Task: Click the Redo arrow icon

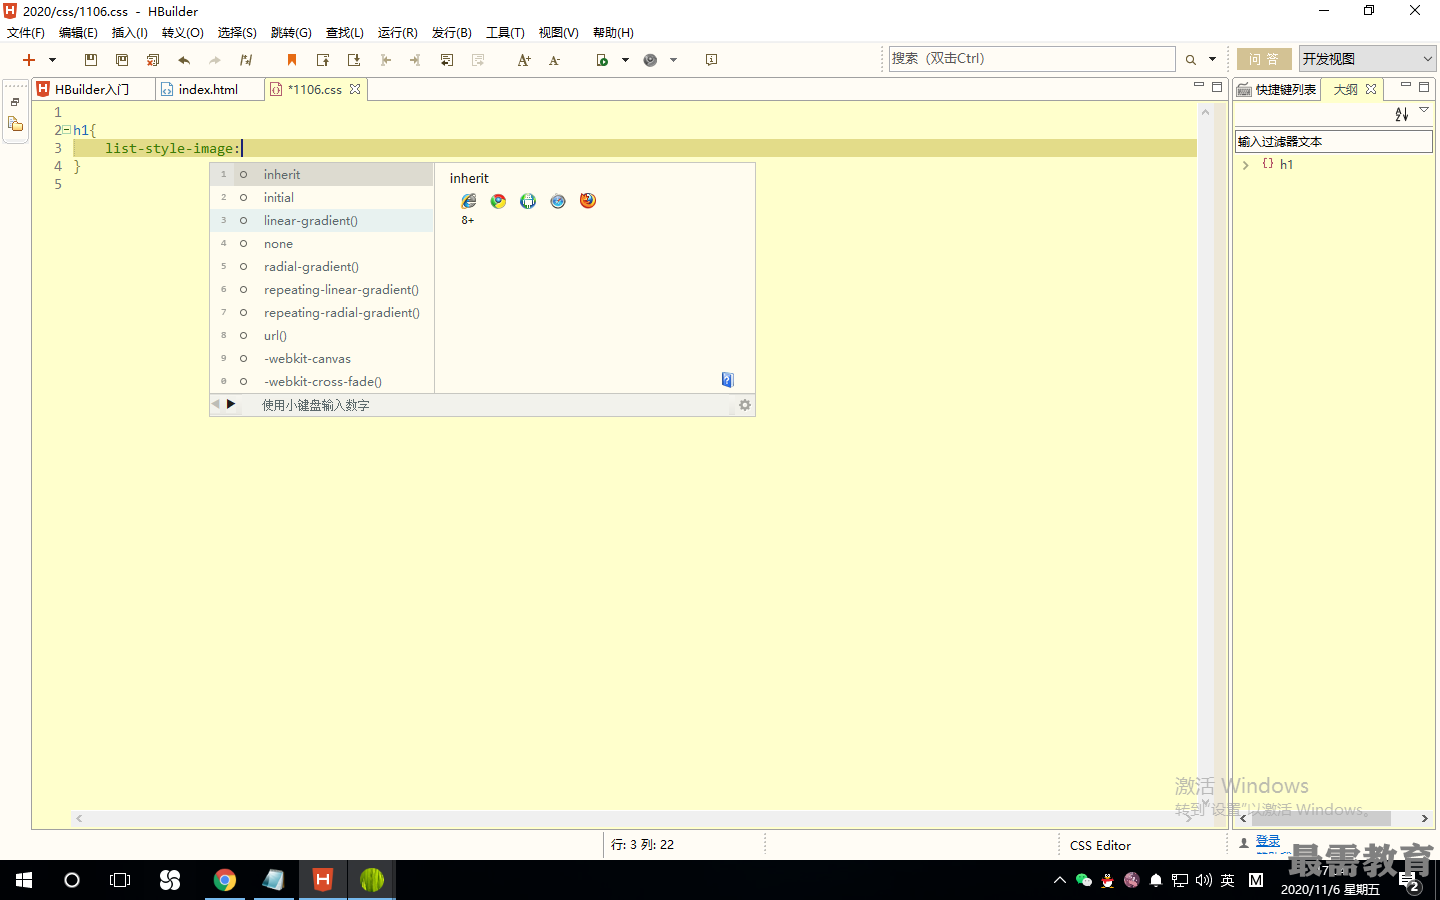Action: (215, 60)
